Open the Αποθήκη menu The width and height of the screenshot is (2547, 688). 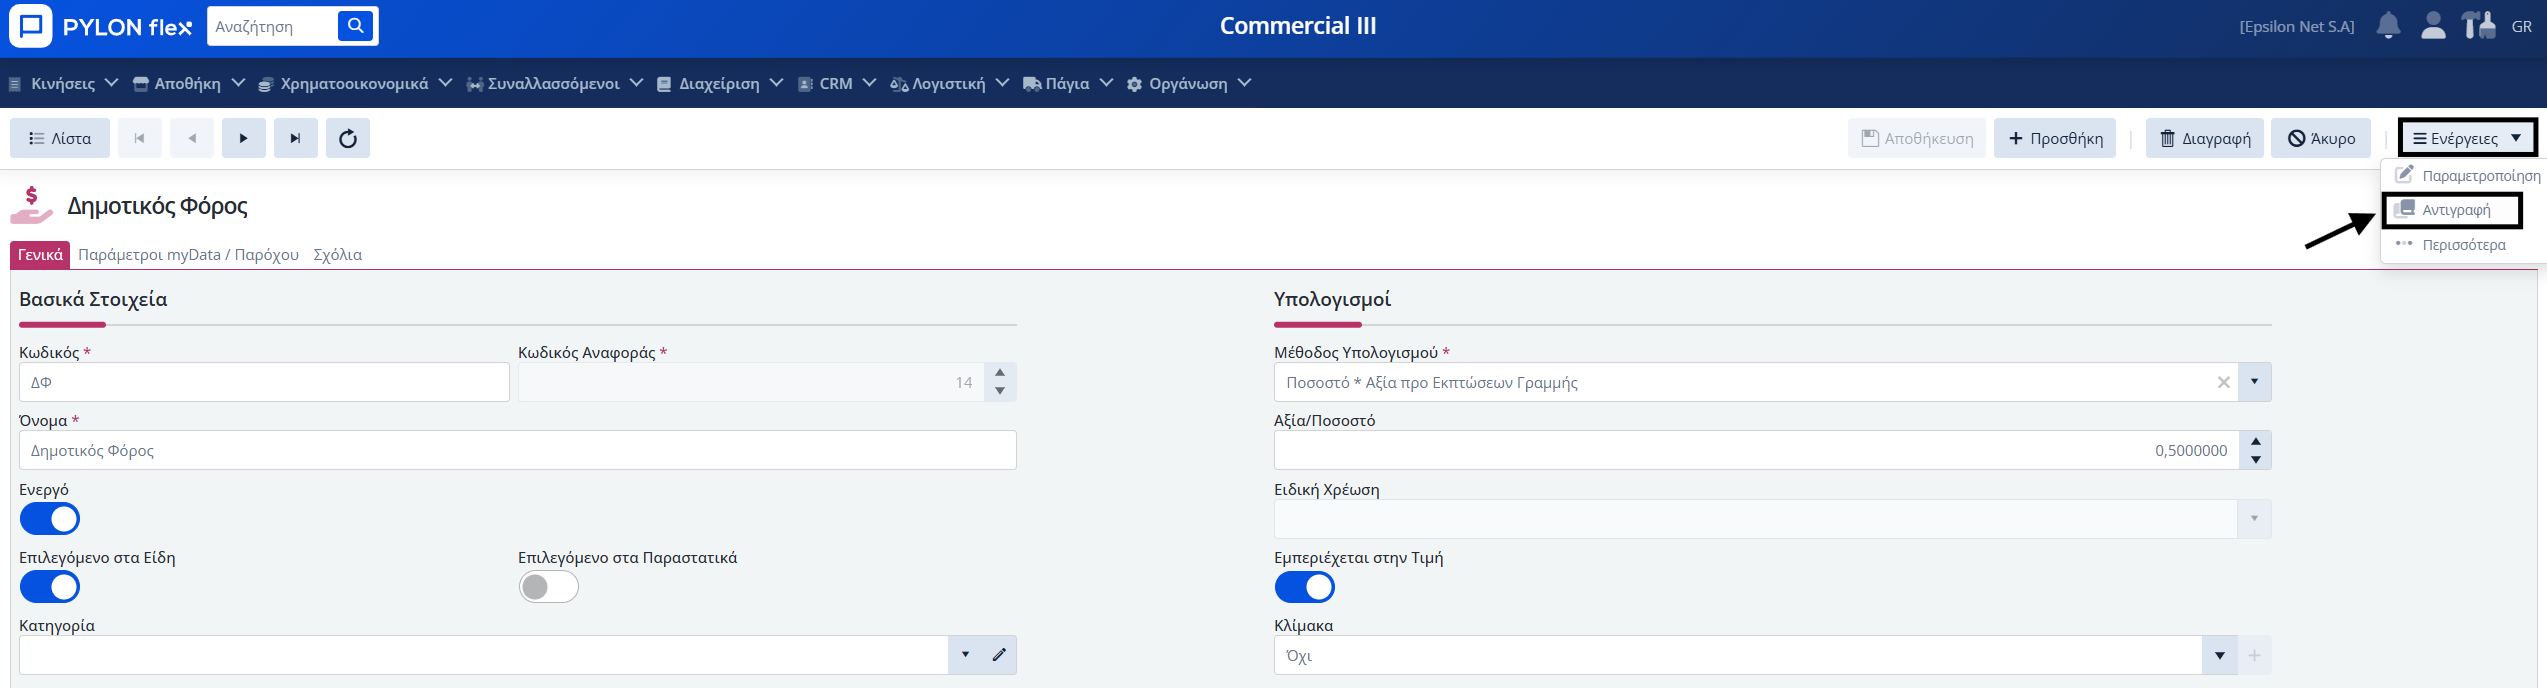tap(188, 84)
